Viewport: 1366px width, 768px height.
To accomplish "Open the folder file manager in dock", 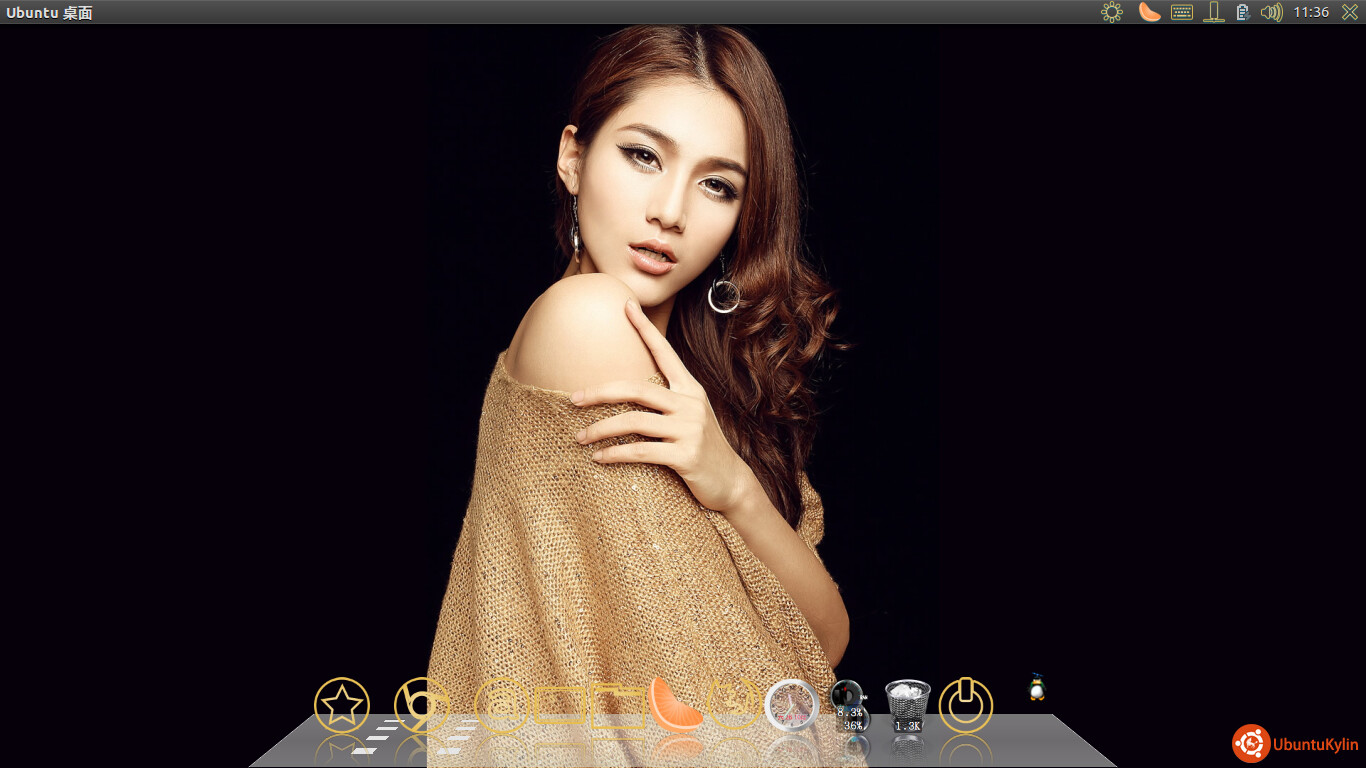I will click(617, 707).
